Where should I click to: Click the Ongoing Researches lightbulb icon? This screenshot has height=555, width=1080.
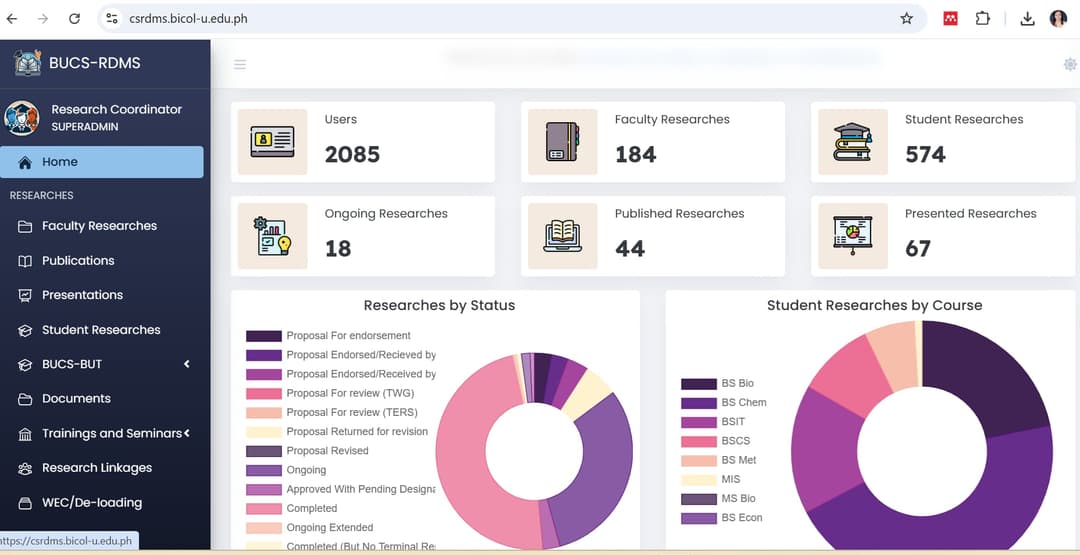pyautogui.click(x=272, y=236)
